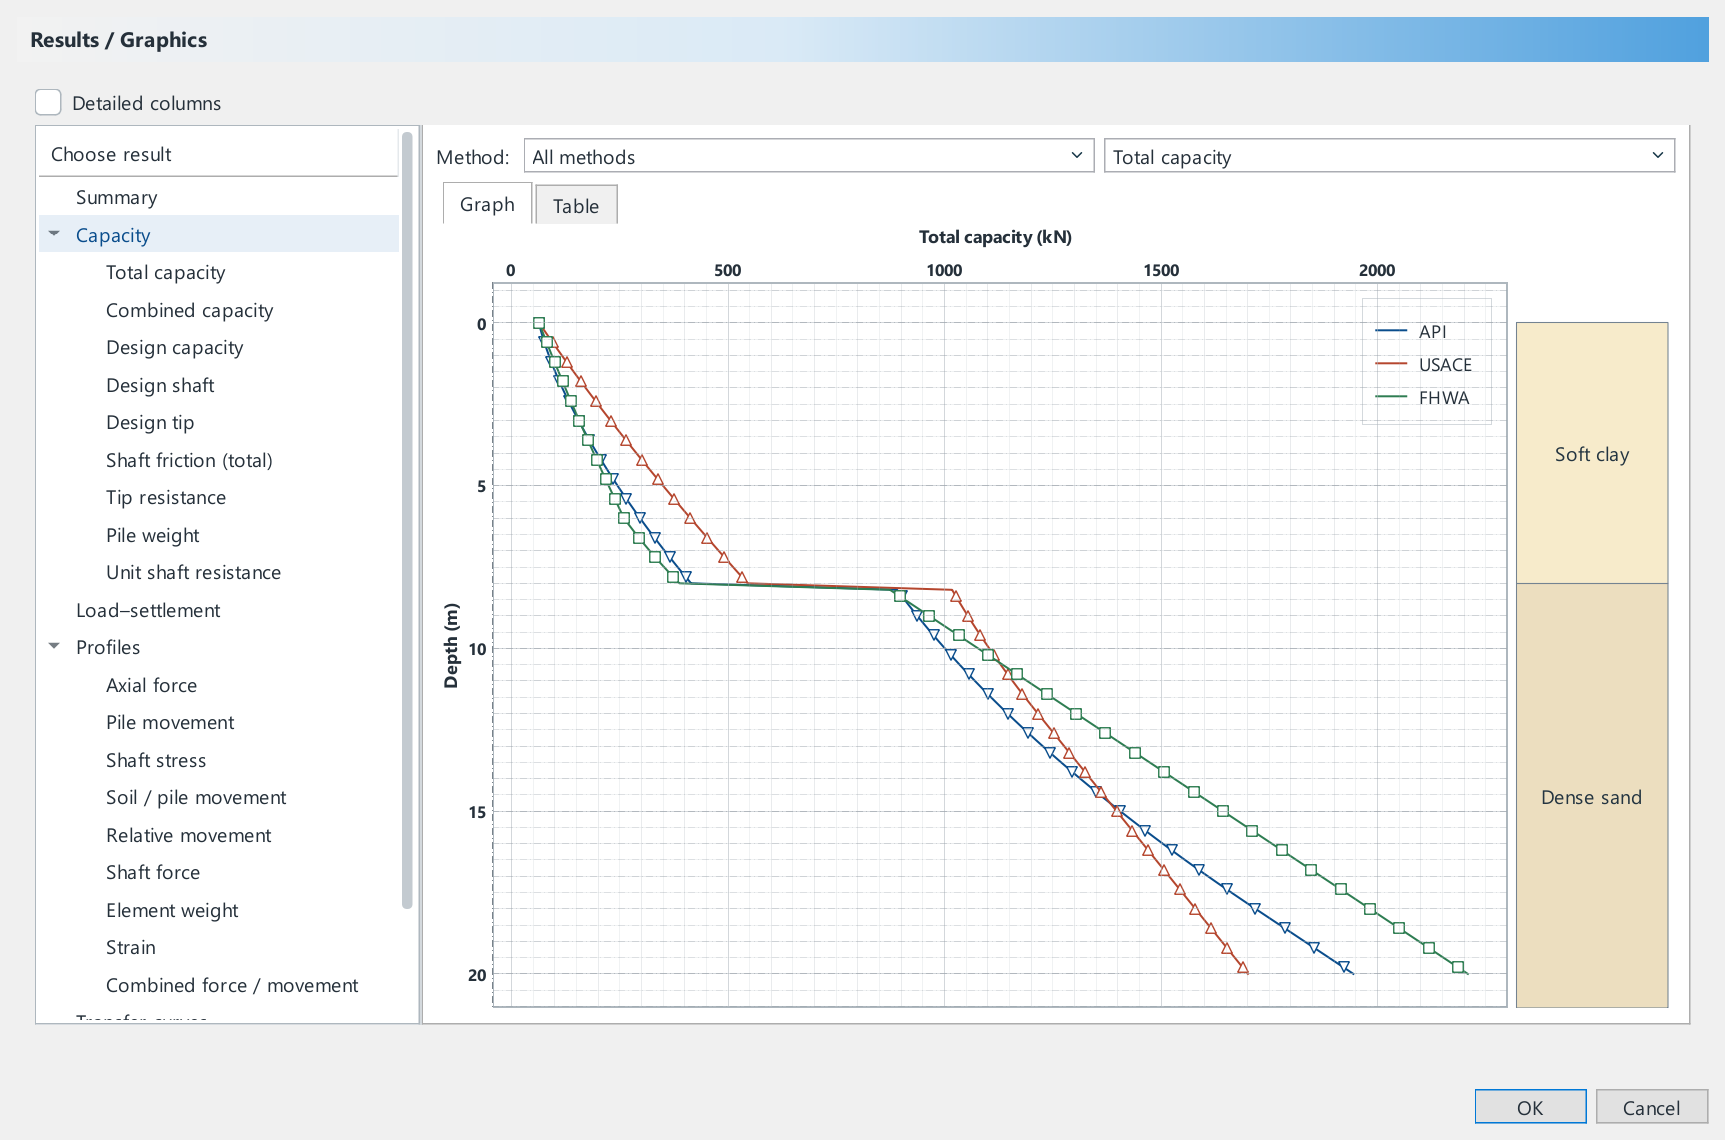
Task: Switch to the Table tab
Action: point(576,205)
